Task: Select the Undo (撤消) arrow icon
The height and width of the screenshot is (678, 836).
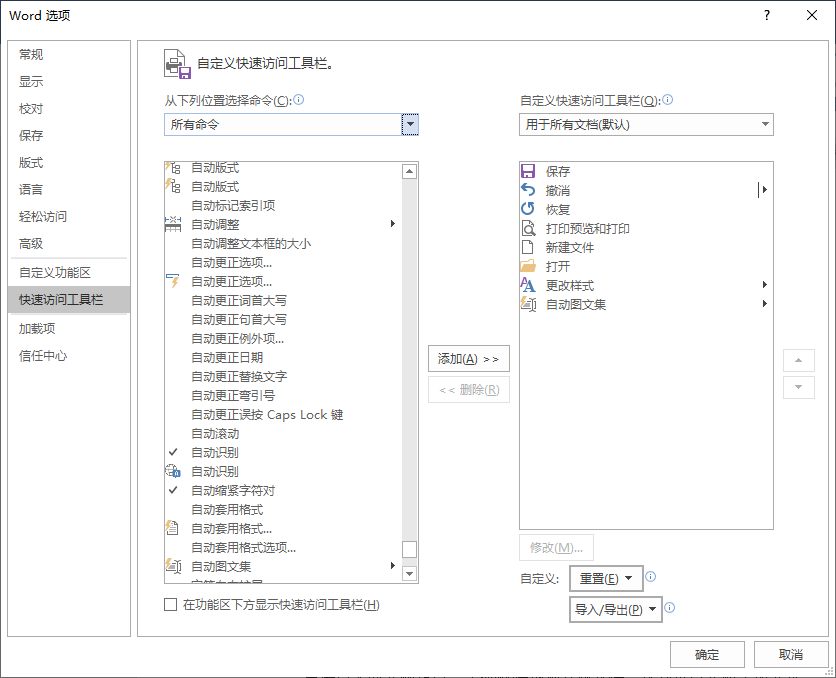Action: pyautogui.click(x=528, y=190)
